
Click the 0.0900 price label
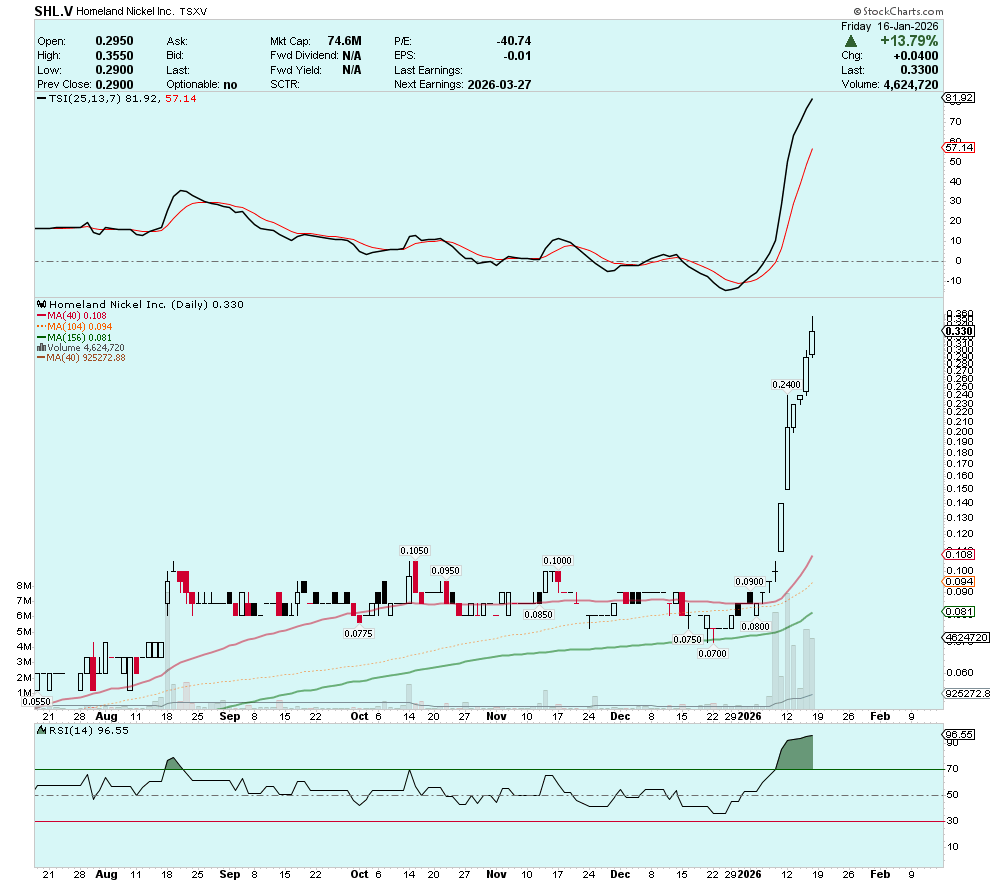pos(749,581)
